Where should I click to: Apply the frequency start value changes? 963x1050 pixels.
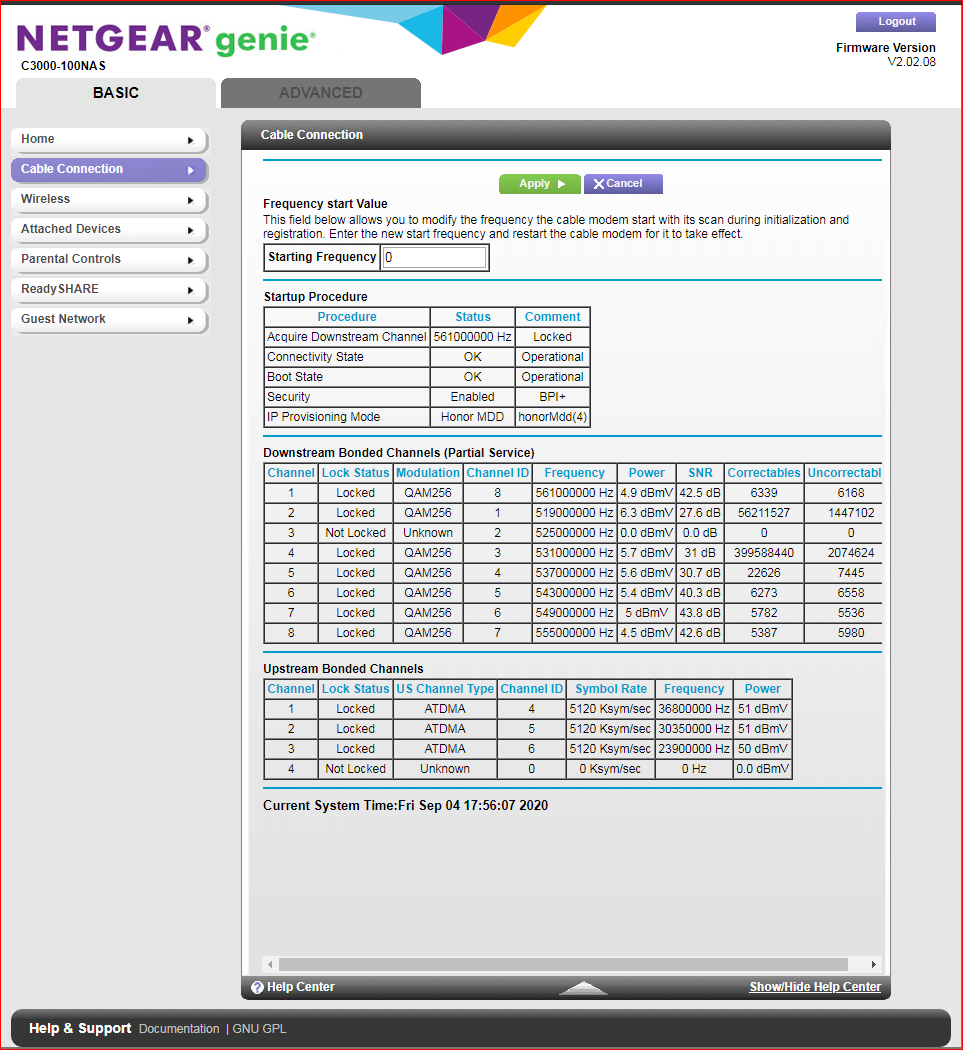coord(539,184)
